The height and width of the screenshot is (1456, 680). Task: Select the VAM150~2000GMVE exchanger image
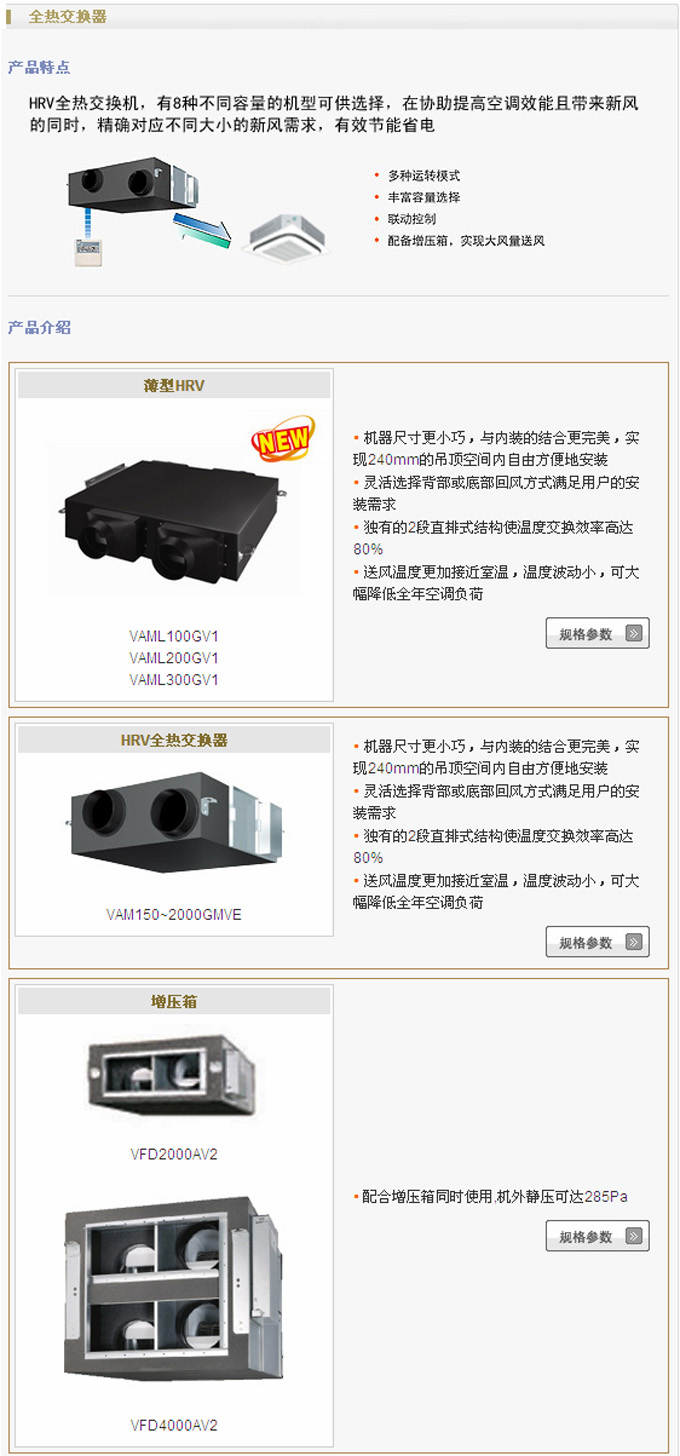pyautogui.click(x=175, y=822)
